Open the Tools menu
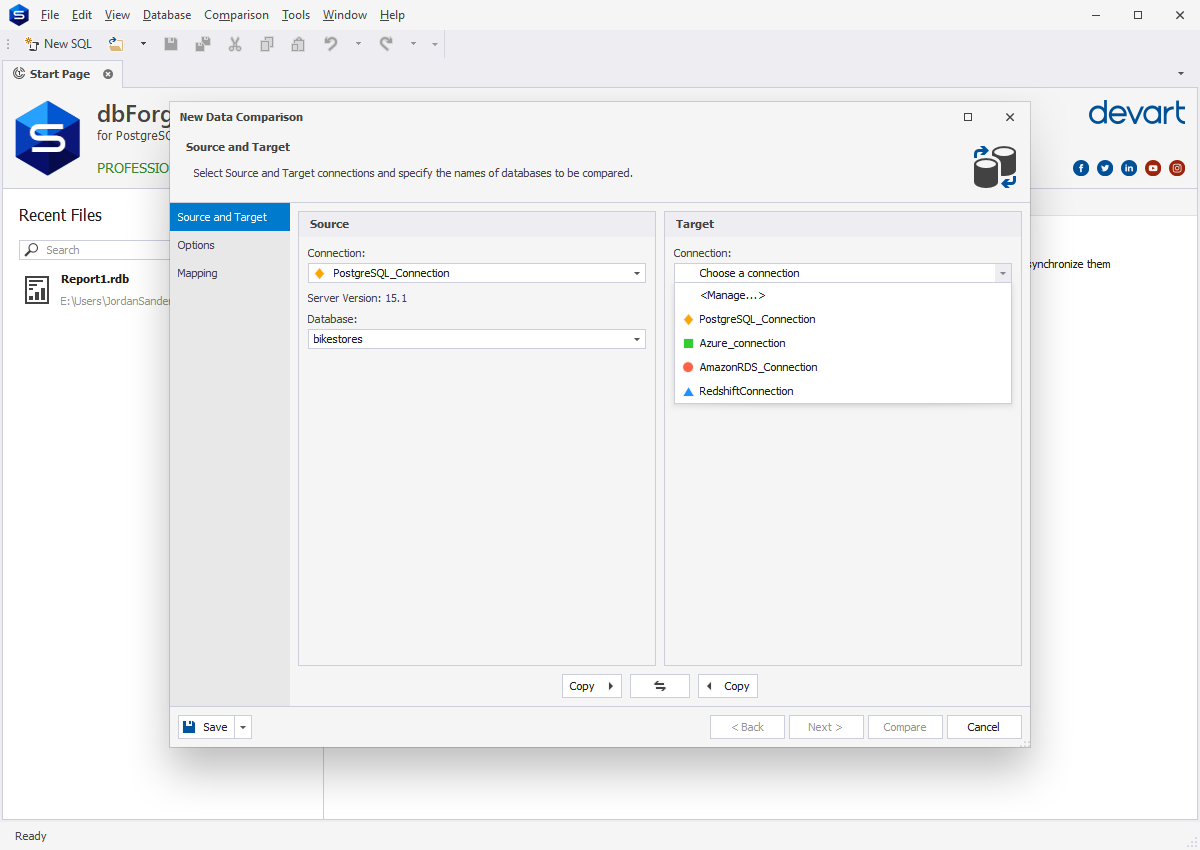This screenshot has width=1200, height=850. (296, 15)
